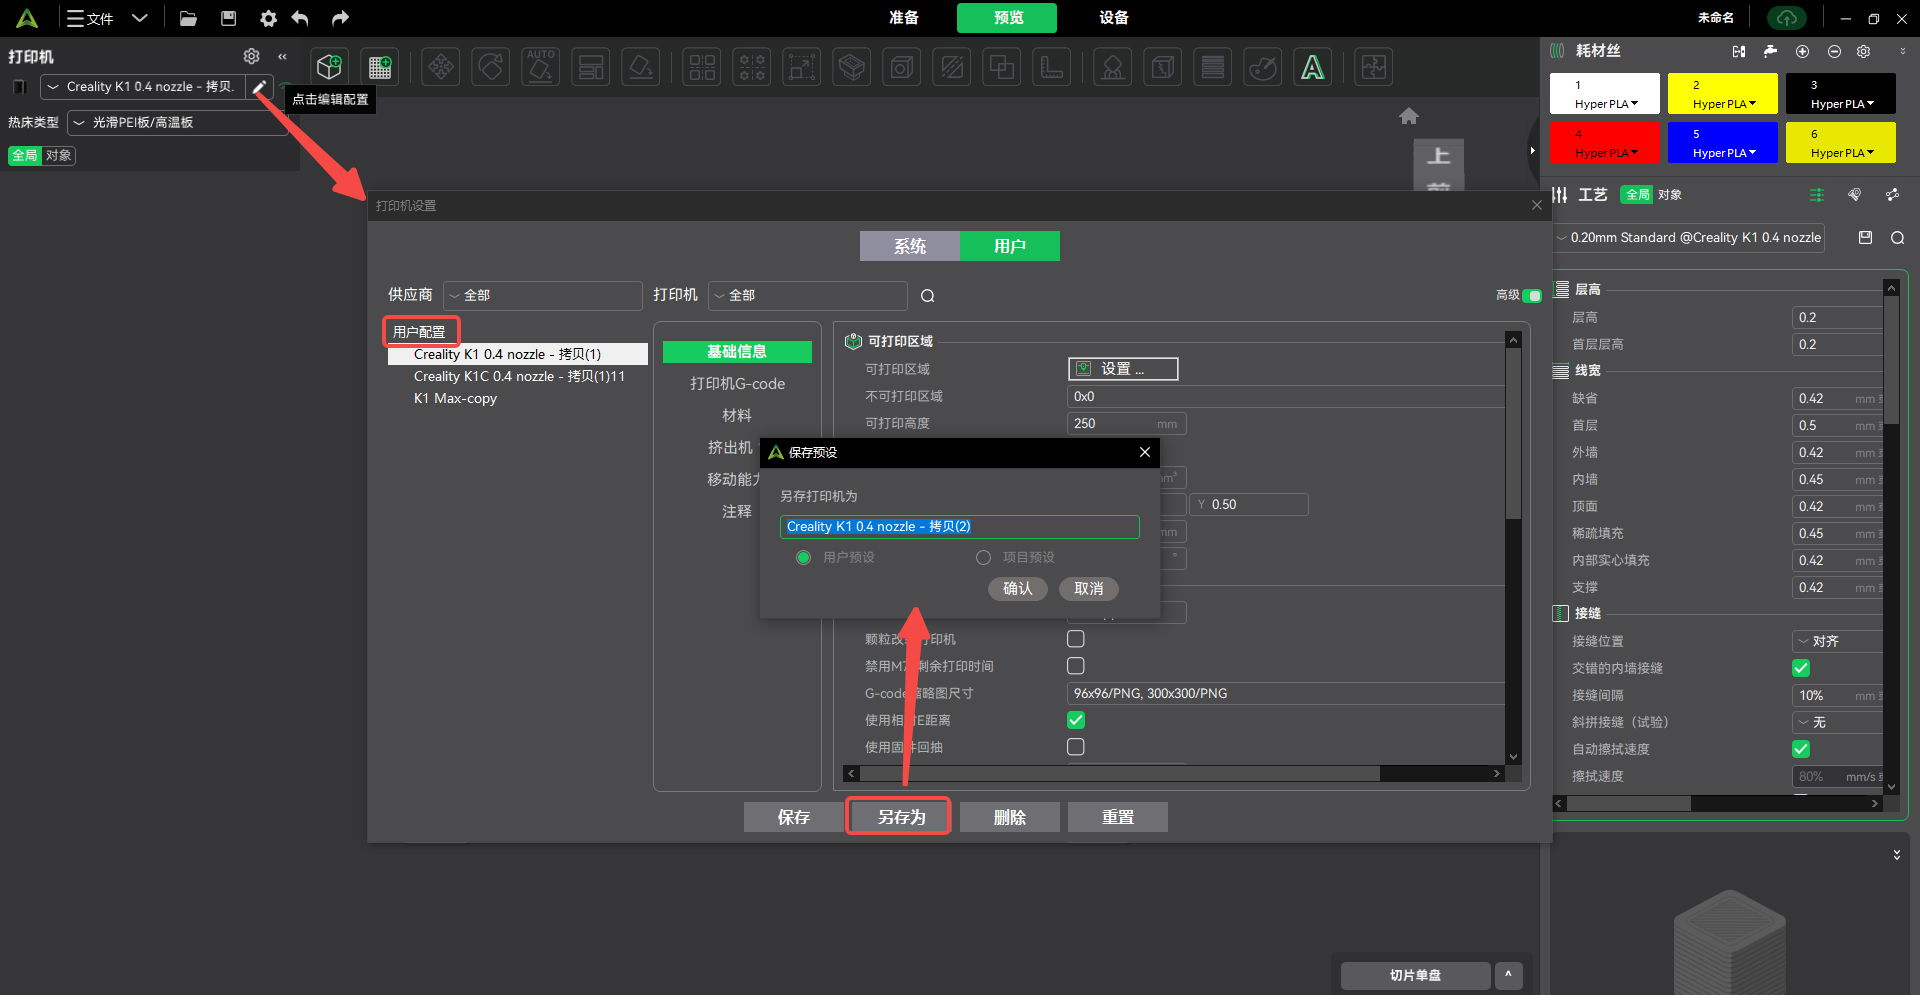Check the 颗粒改 printer checkbox

click(1076, 638)
